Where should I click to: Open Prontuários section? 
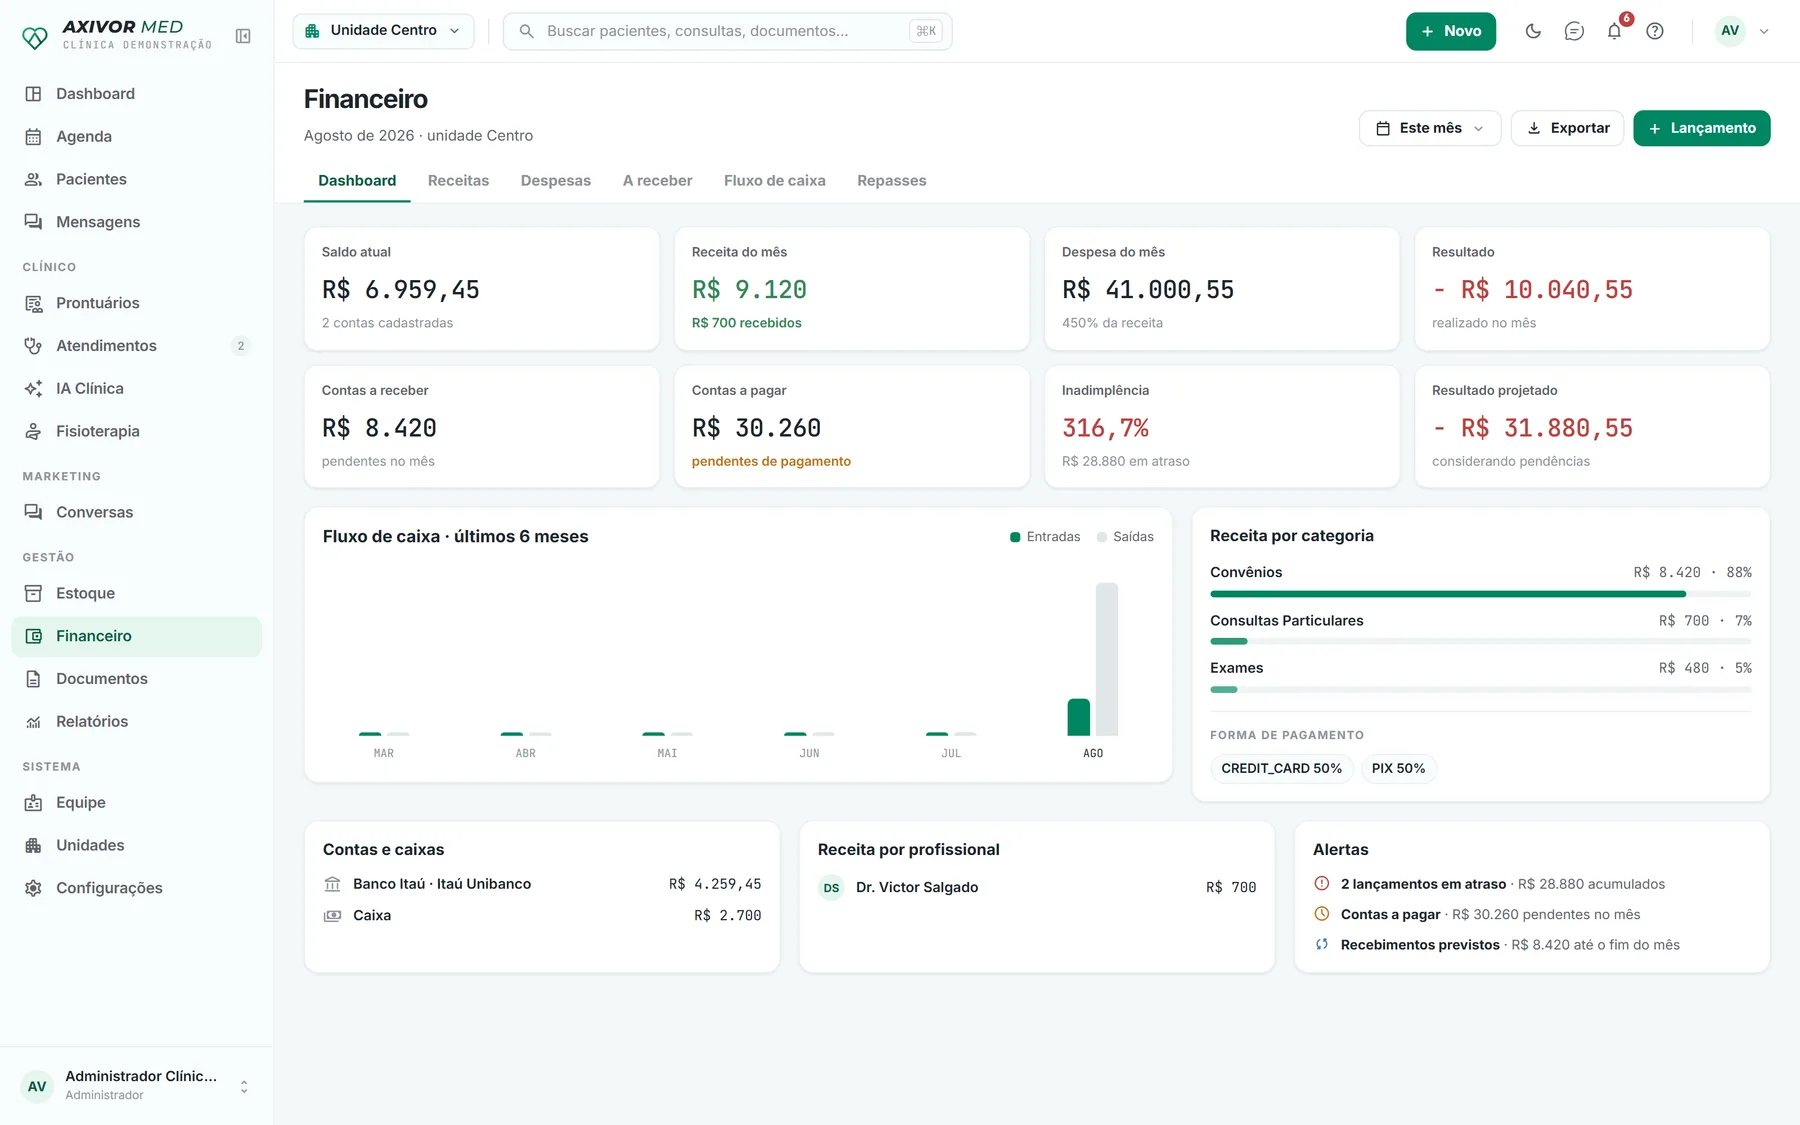pos(136,303)
